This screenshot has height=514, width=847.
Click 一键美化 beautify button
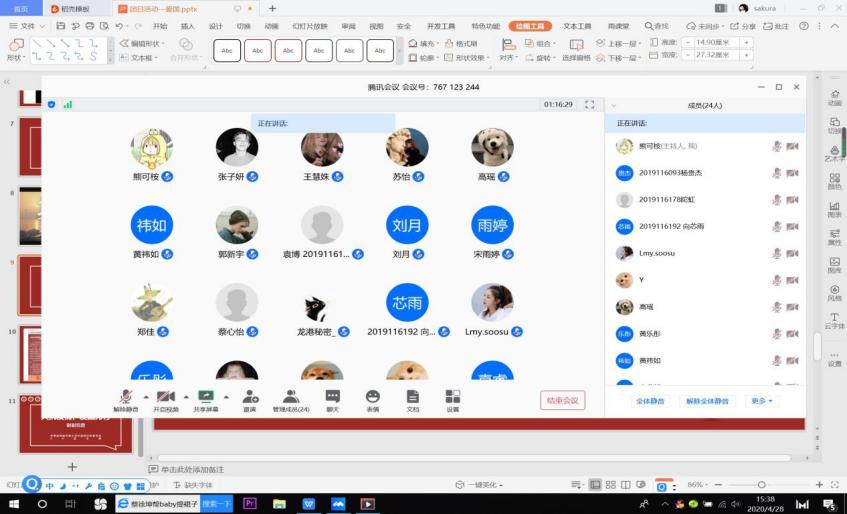click(x=479, y=485)
